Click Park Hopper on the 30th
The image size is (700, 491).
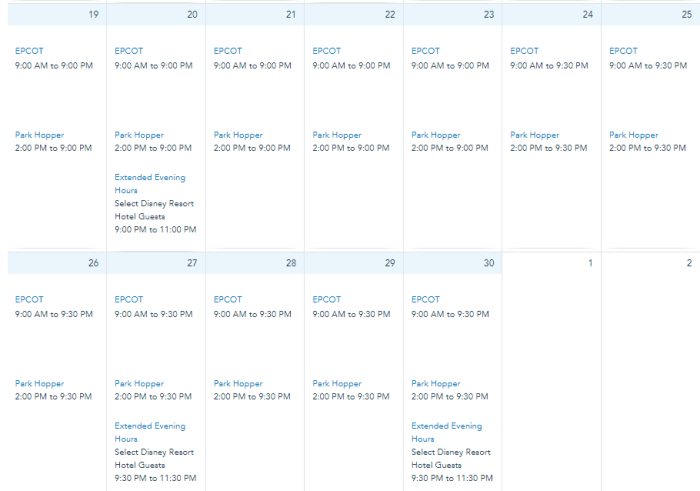pos(436,383)
